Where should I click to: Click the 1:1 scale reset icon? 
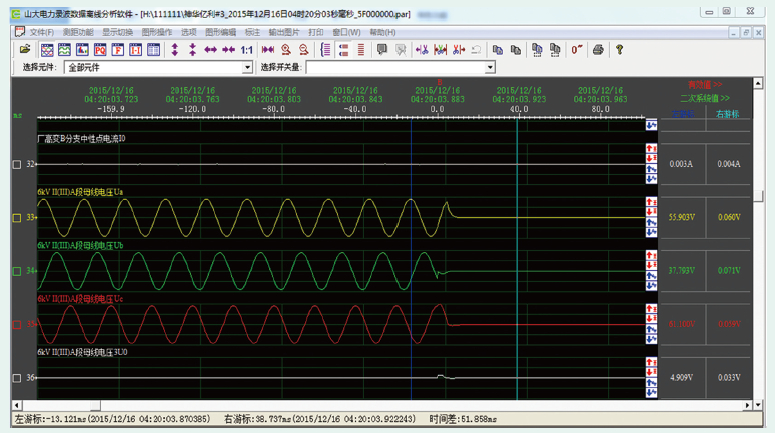point(246,49)
